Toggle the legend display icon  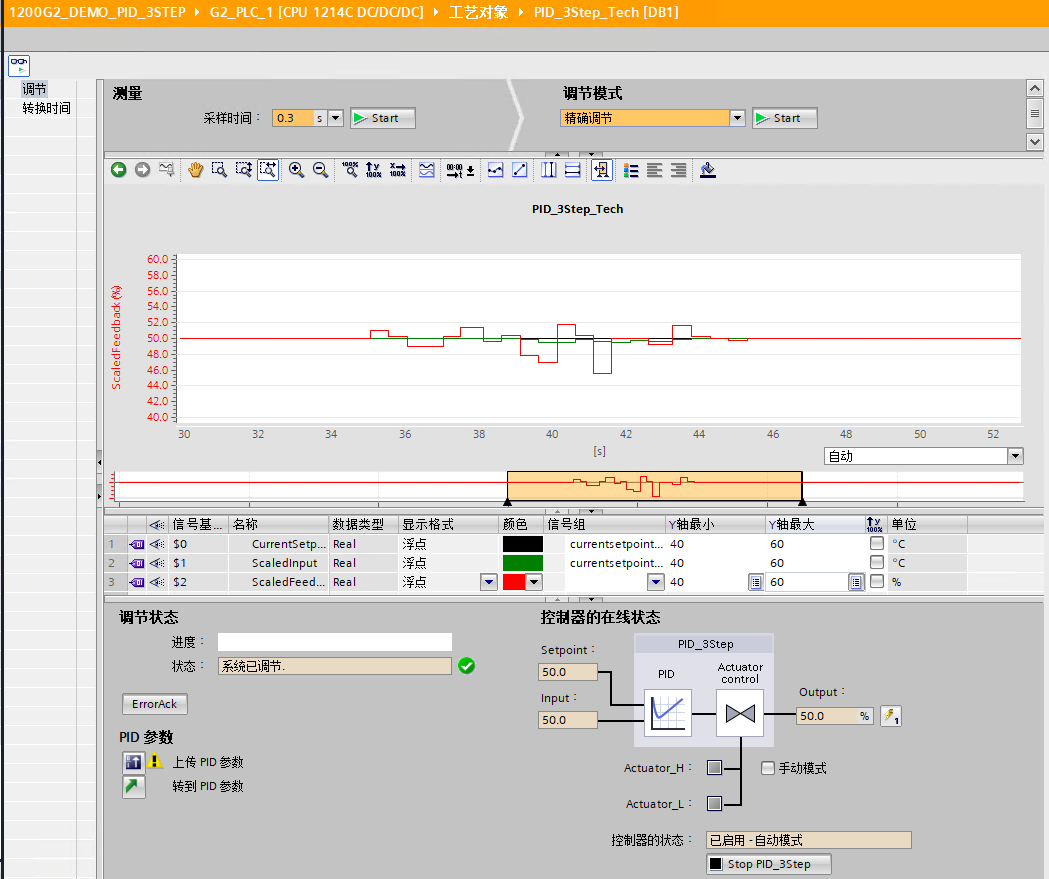click(x=631, y=170)
